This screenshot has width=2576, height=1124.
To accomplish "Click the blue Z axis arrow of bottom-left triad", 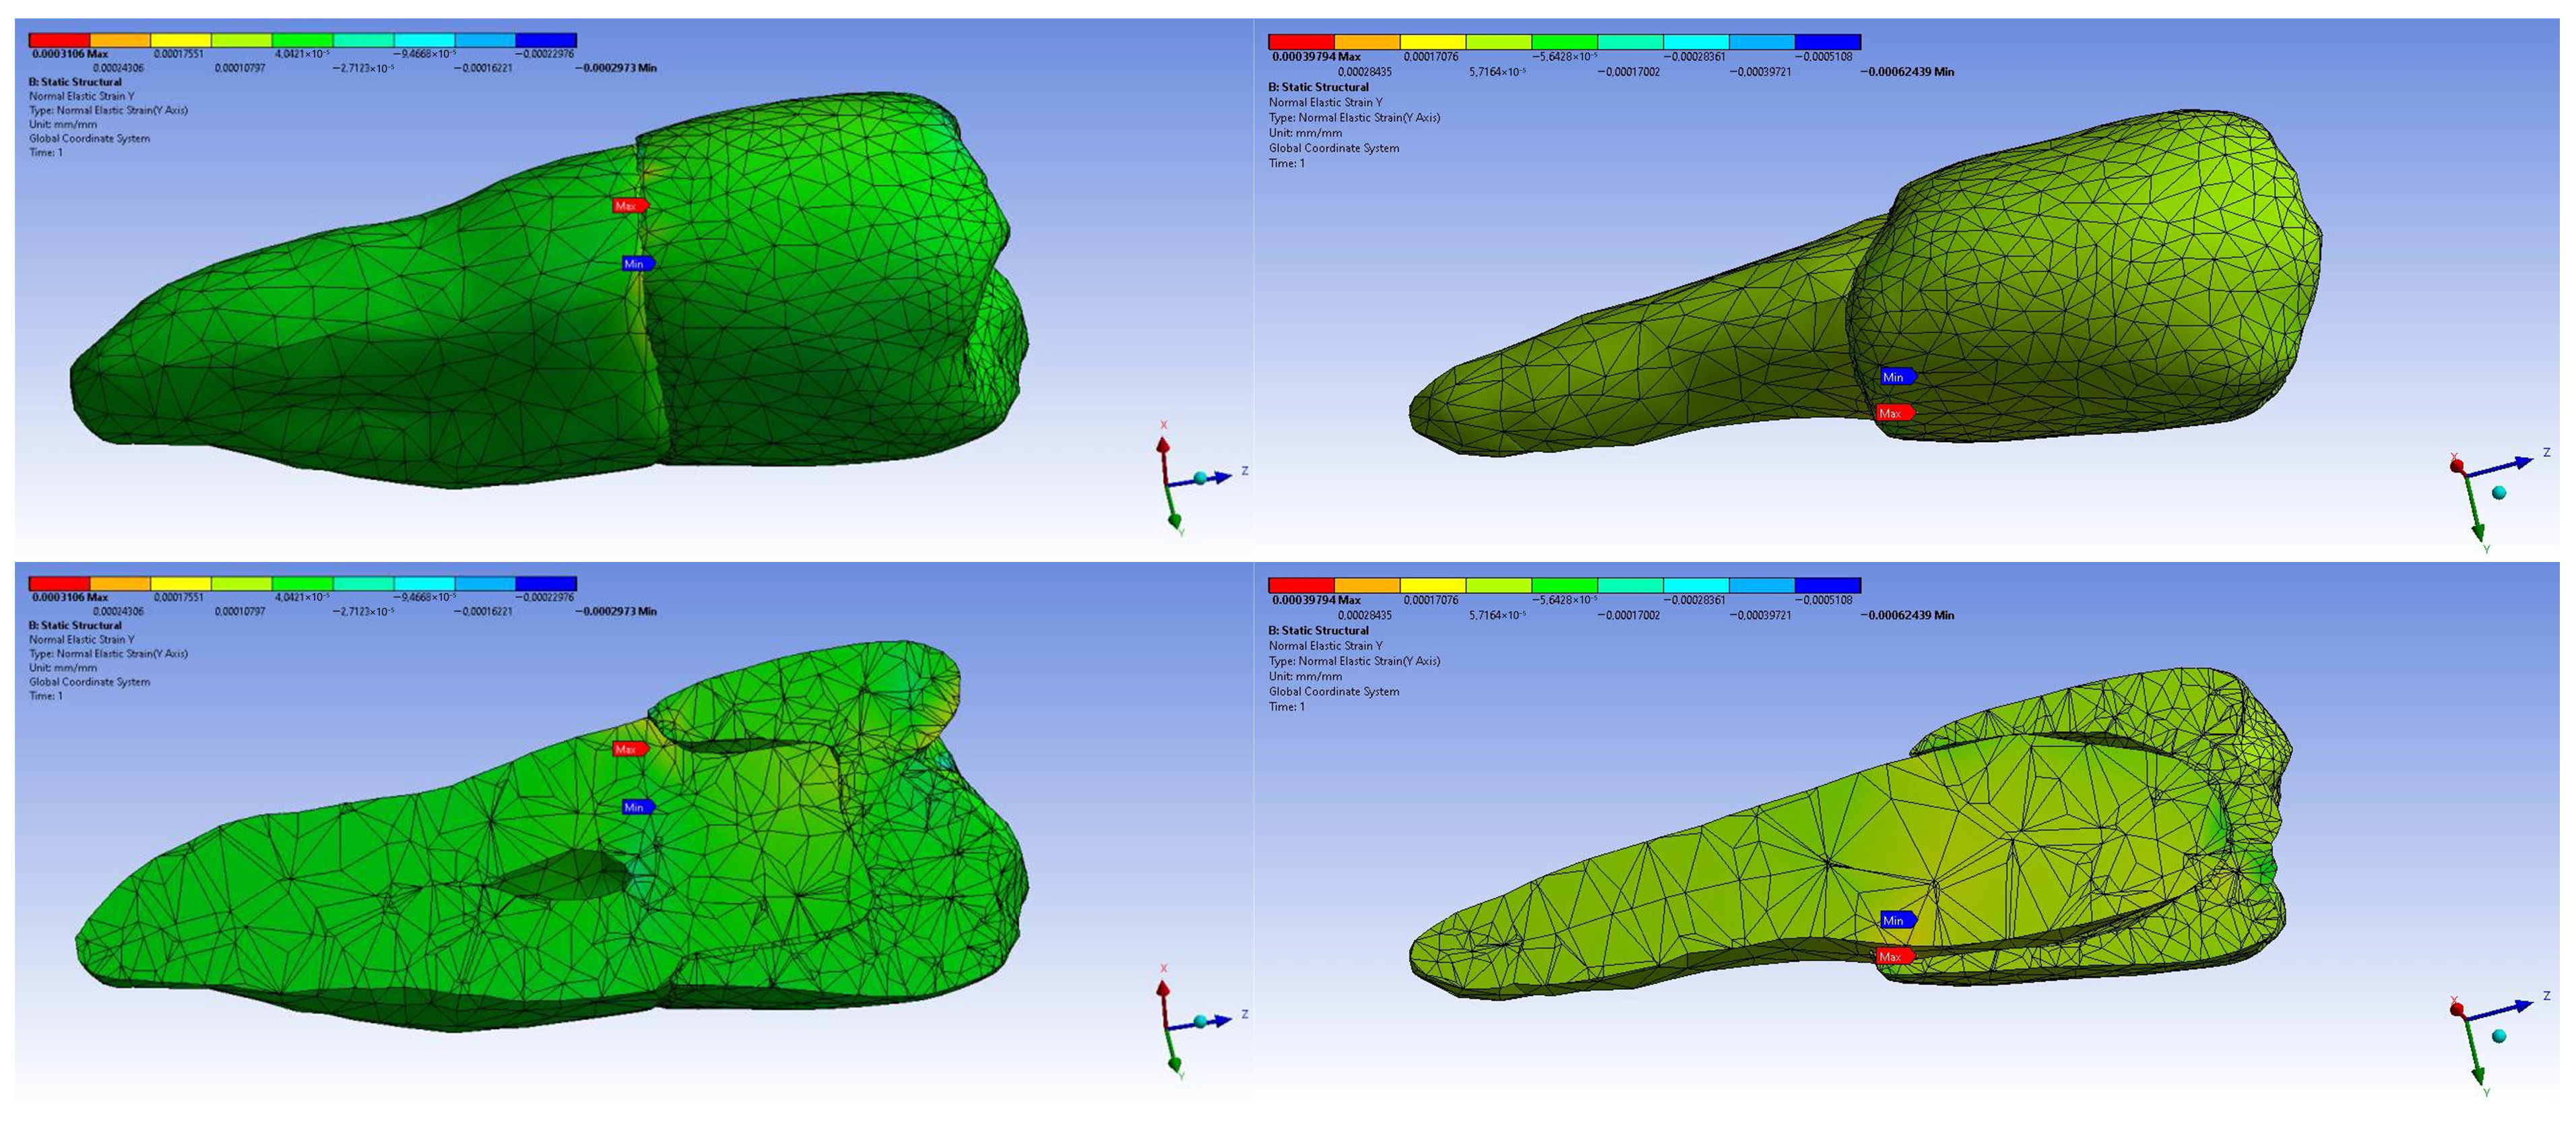I will [1221, 1020].
